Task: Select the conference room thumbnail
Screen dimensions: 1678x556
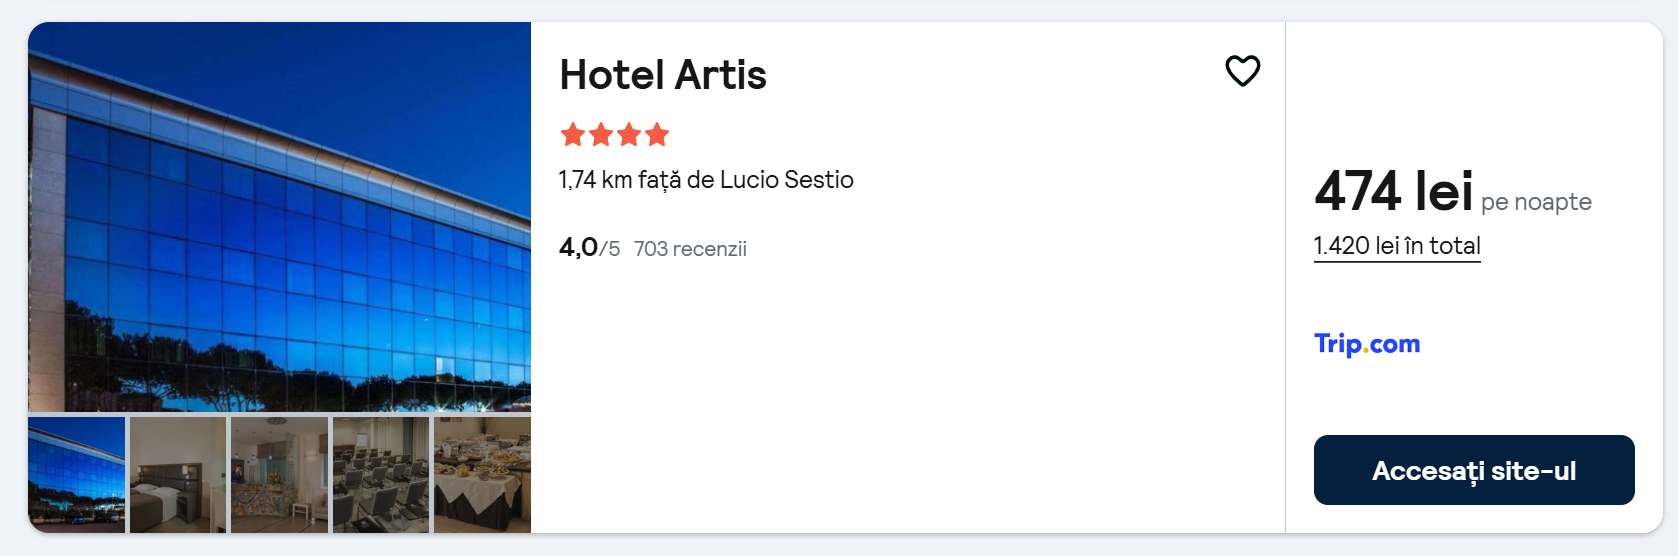Action: pos(381,474)
